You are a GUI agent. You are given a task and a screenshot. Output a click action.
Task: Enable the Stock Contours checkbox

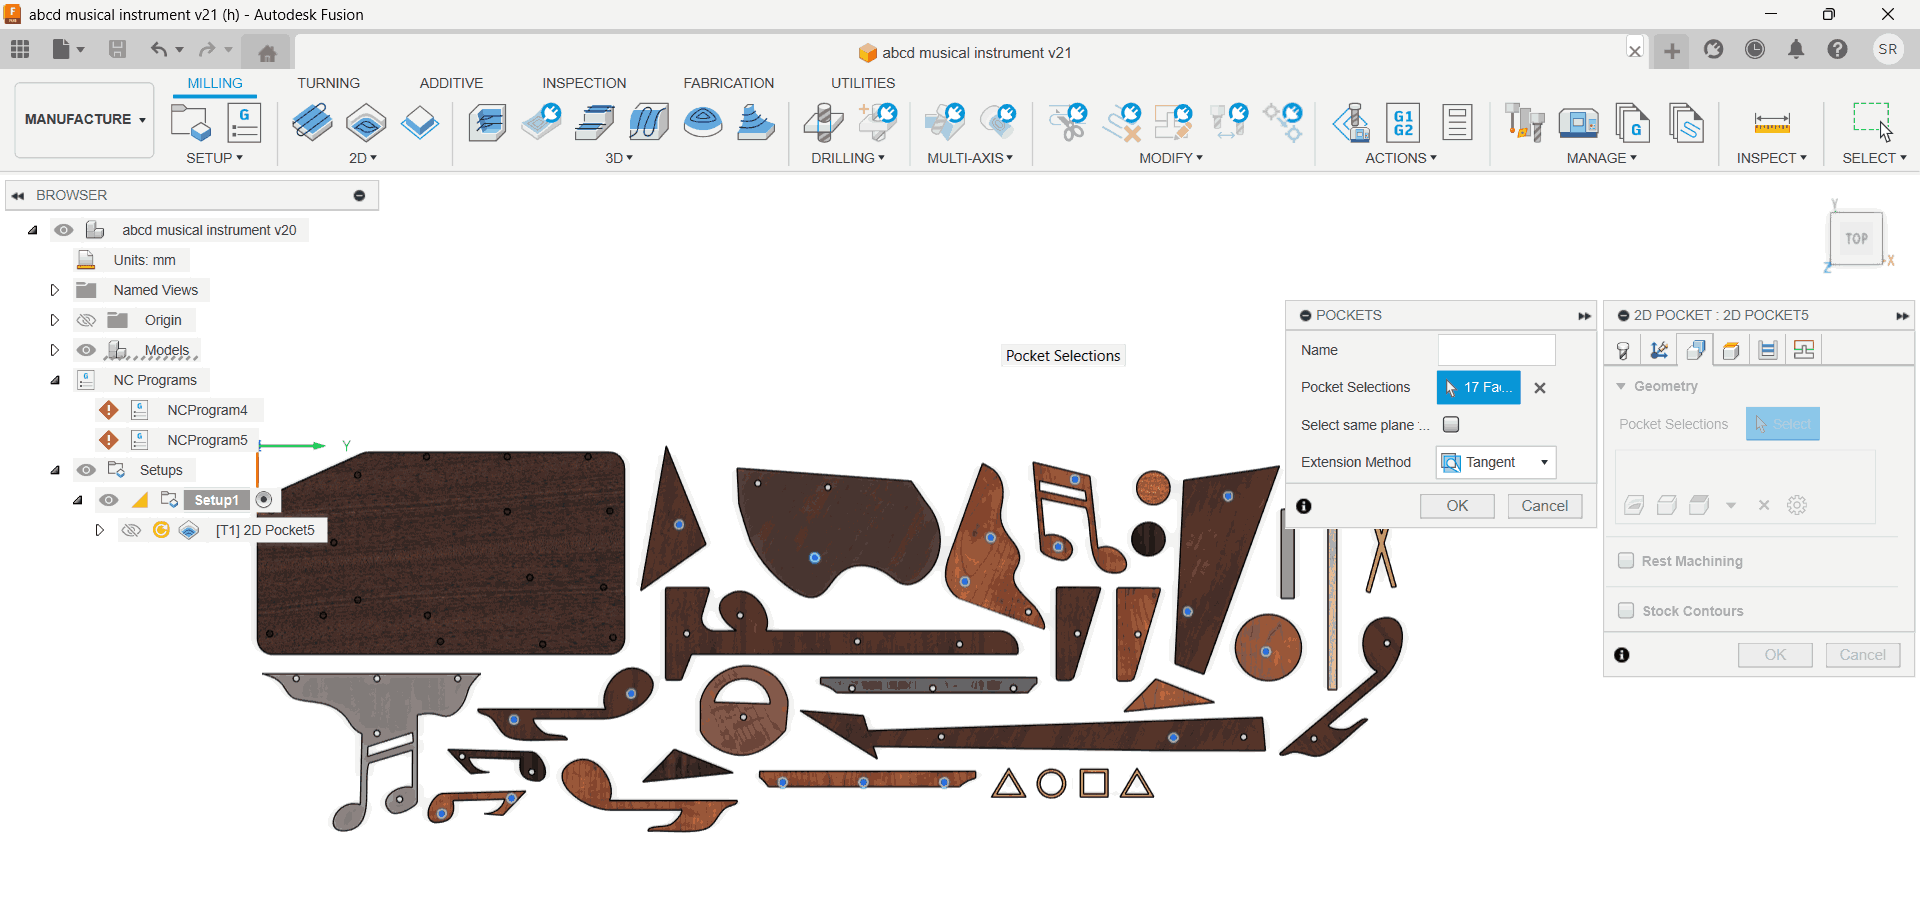coord(1626,610)
